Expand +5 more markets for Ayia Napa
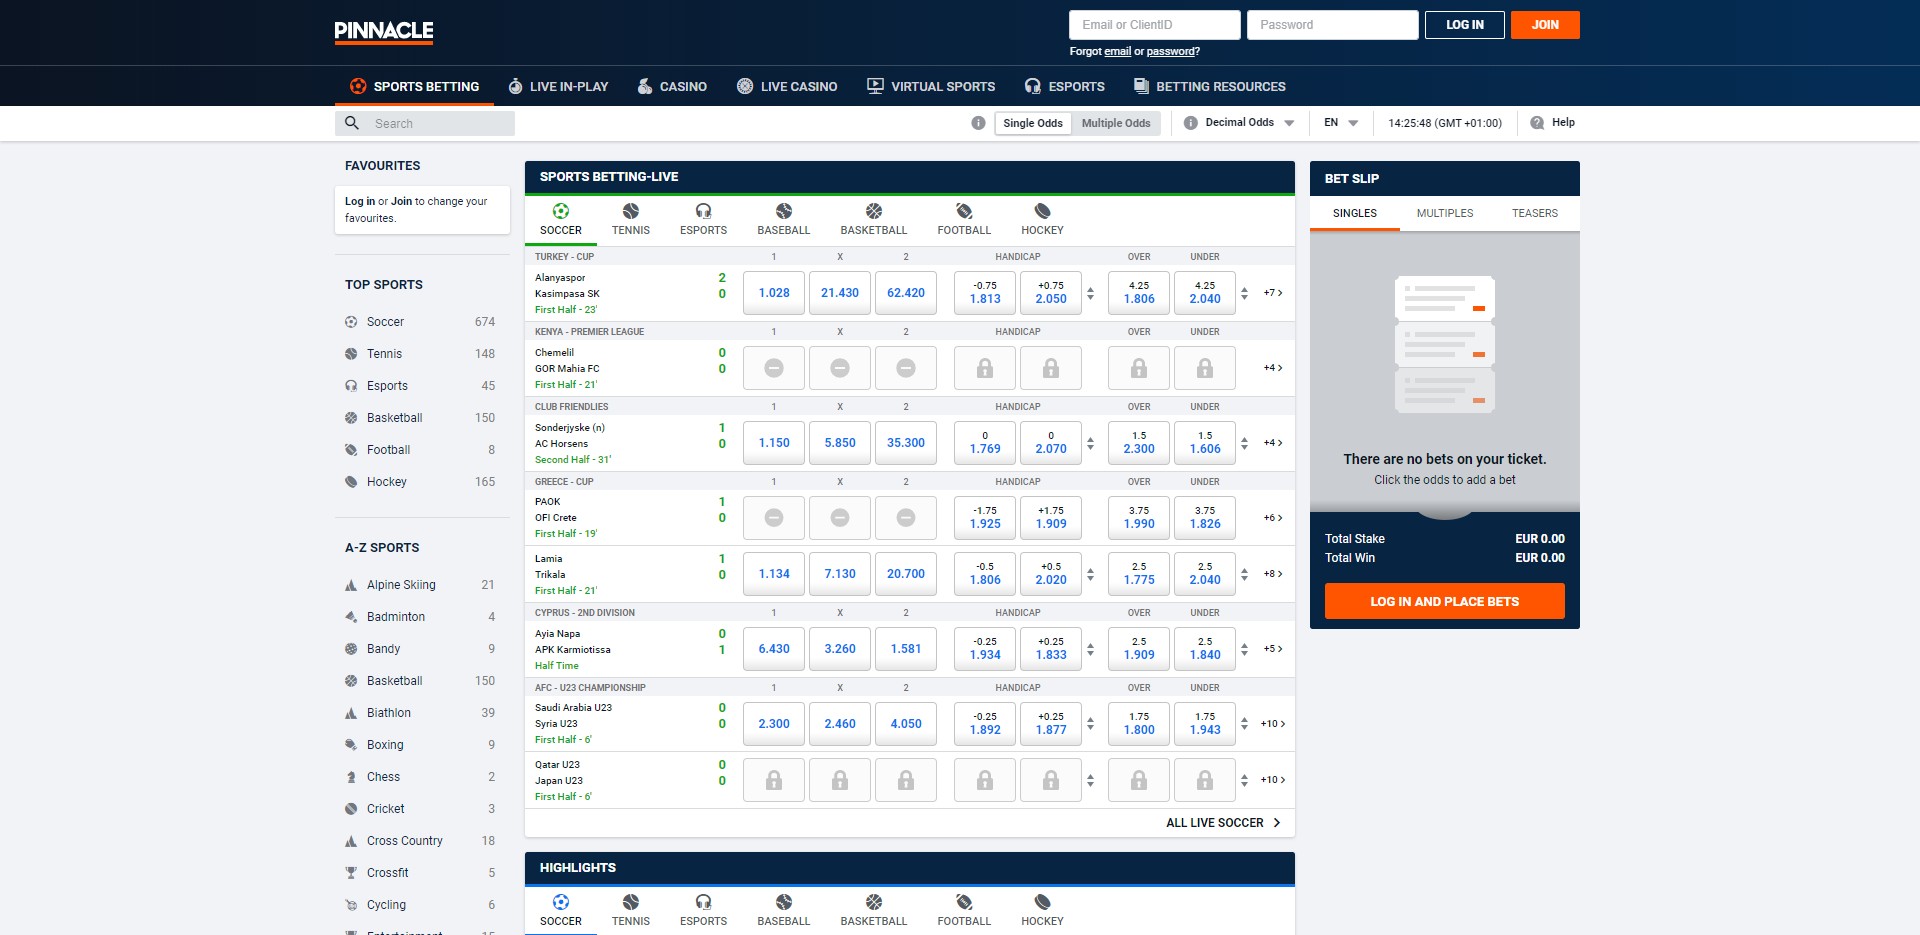 coord(1272,649)
